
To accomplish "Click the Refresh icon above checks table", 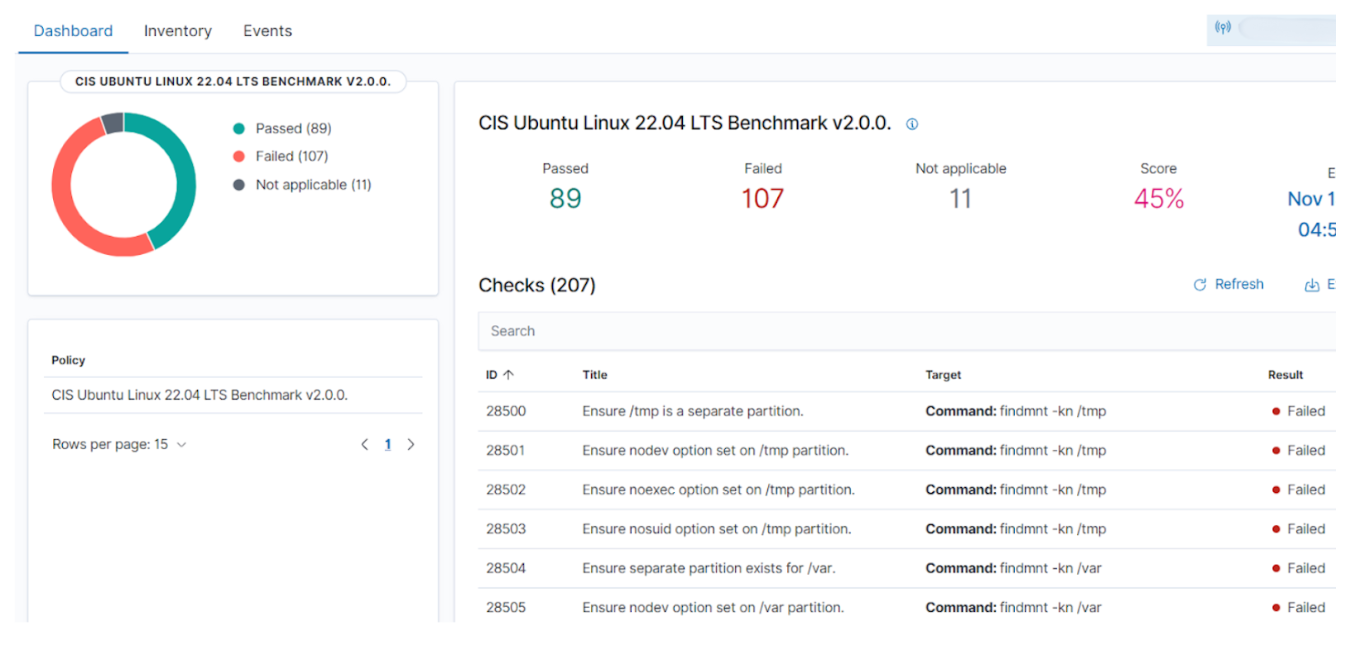I will point(1200,285).
